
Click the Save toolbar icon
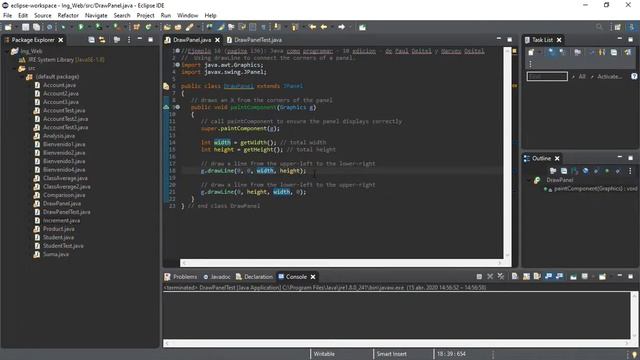pos(25,27)
